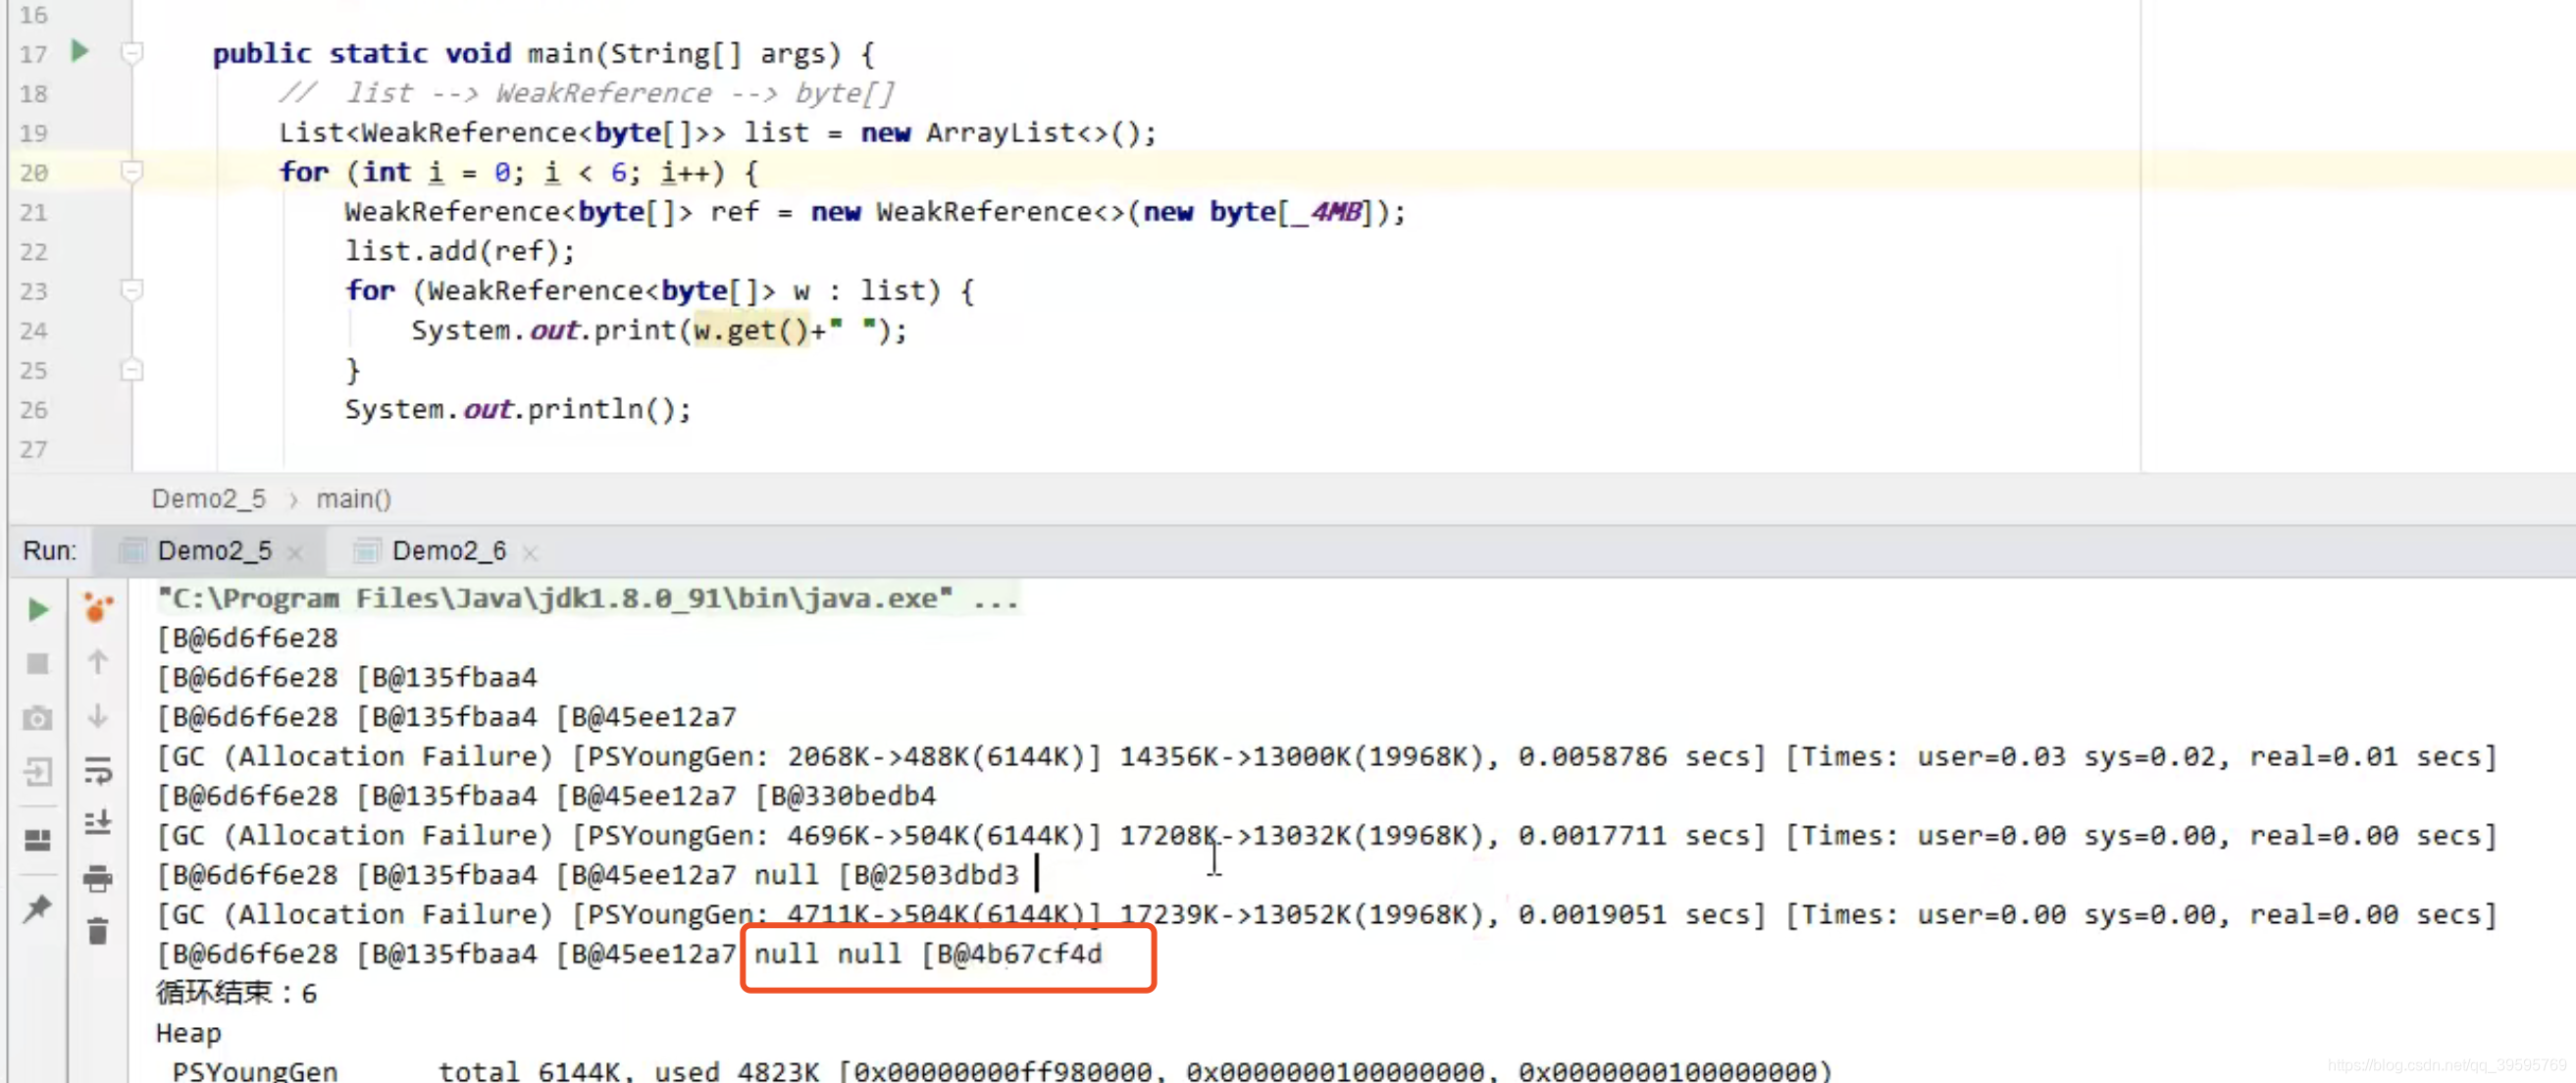
Task: Switch to the Demo2_6 run tab
Action: coord(448,551)
